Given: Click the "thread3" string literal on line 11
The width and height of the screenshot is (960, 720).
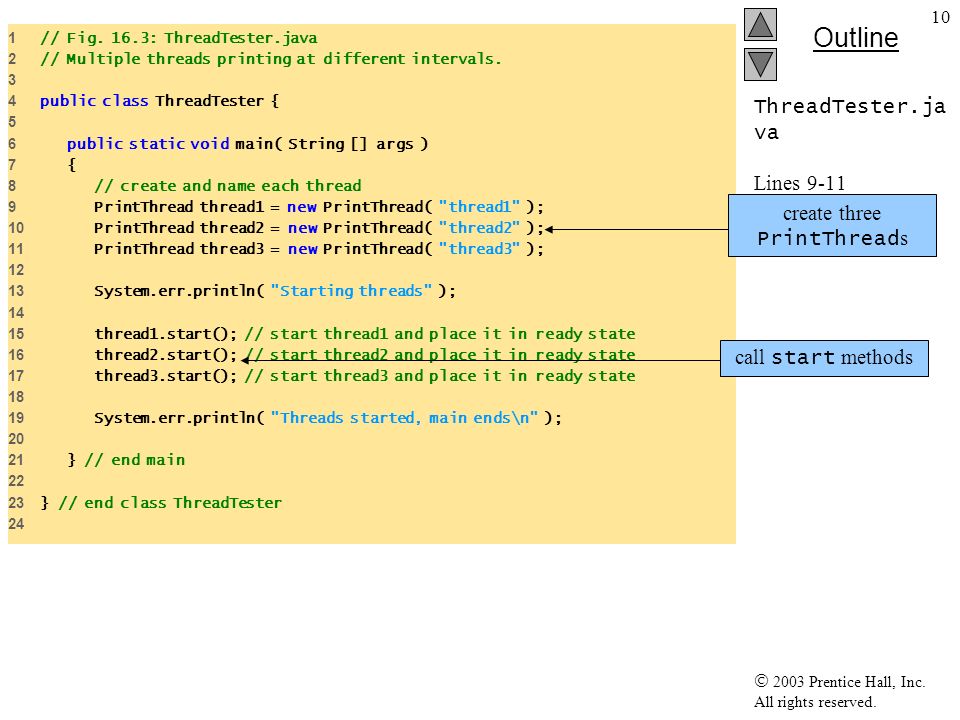Looking at the screenshot, I should tap(479, 249).
